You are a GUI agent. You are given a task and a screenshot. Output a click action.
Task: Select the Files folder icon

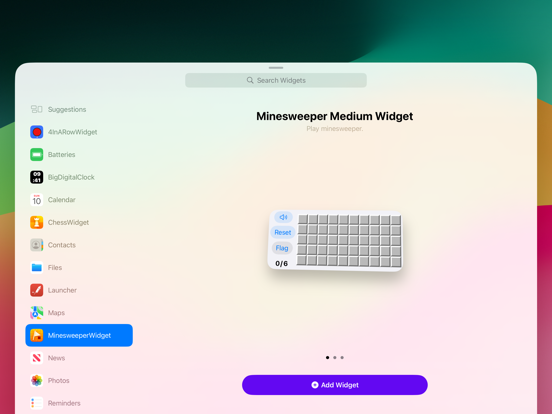[x=37, y=268]
